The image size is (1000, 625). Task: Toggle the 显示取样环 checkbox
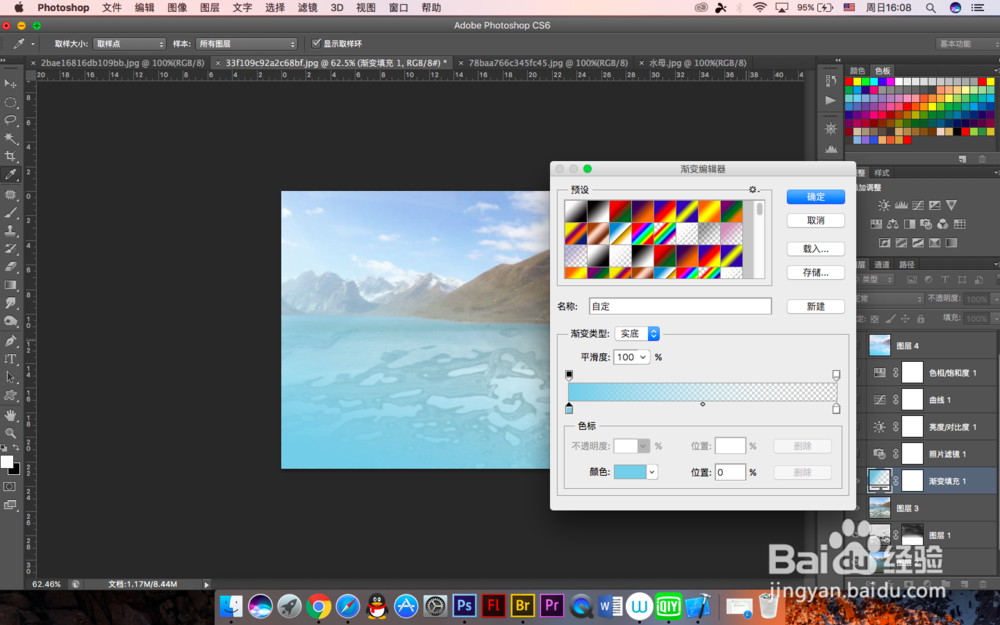point(316,43)
